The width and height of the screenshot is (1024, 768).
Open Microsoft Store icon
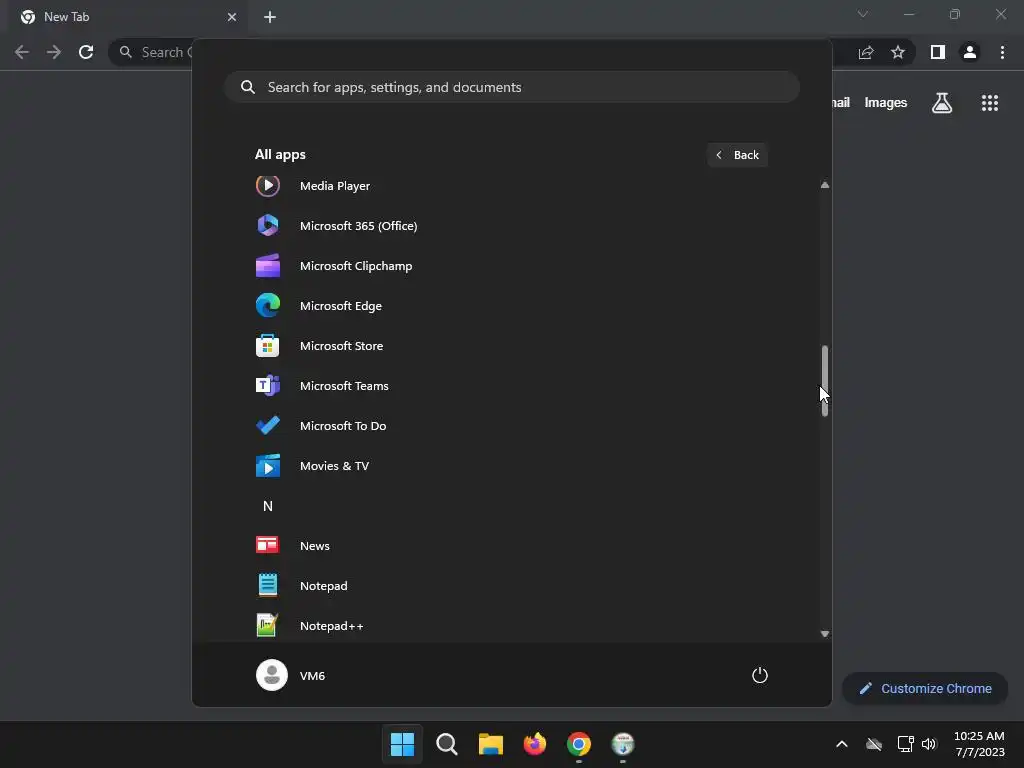coord(268,345)
